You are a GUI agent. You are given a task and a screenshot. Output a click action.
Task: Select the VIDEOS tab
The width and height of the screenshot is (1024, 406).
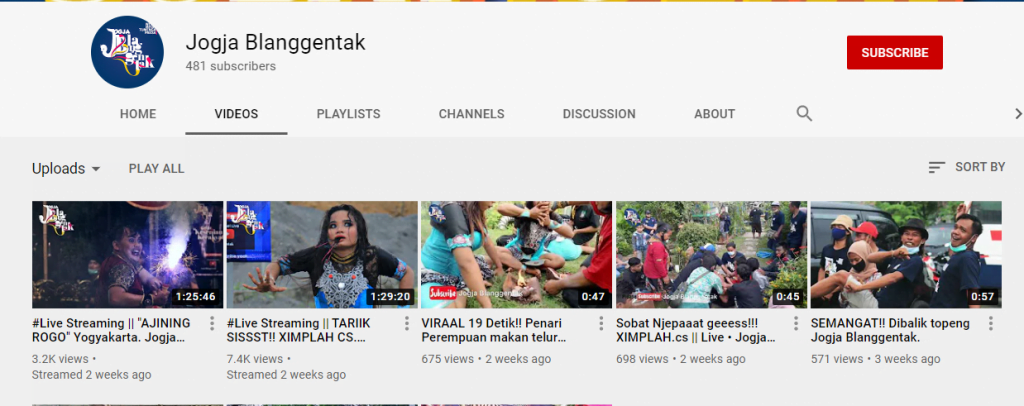pyautogui.click(x=236, y=114)
